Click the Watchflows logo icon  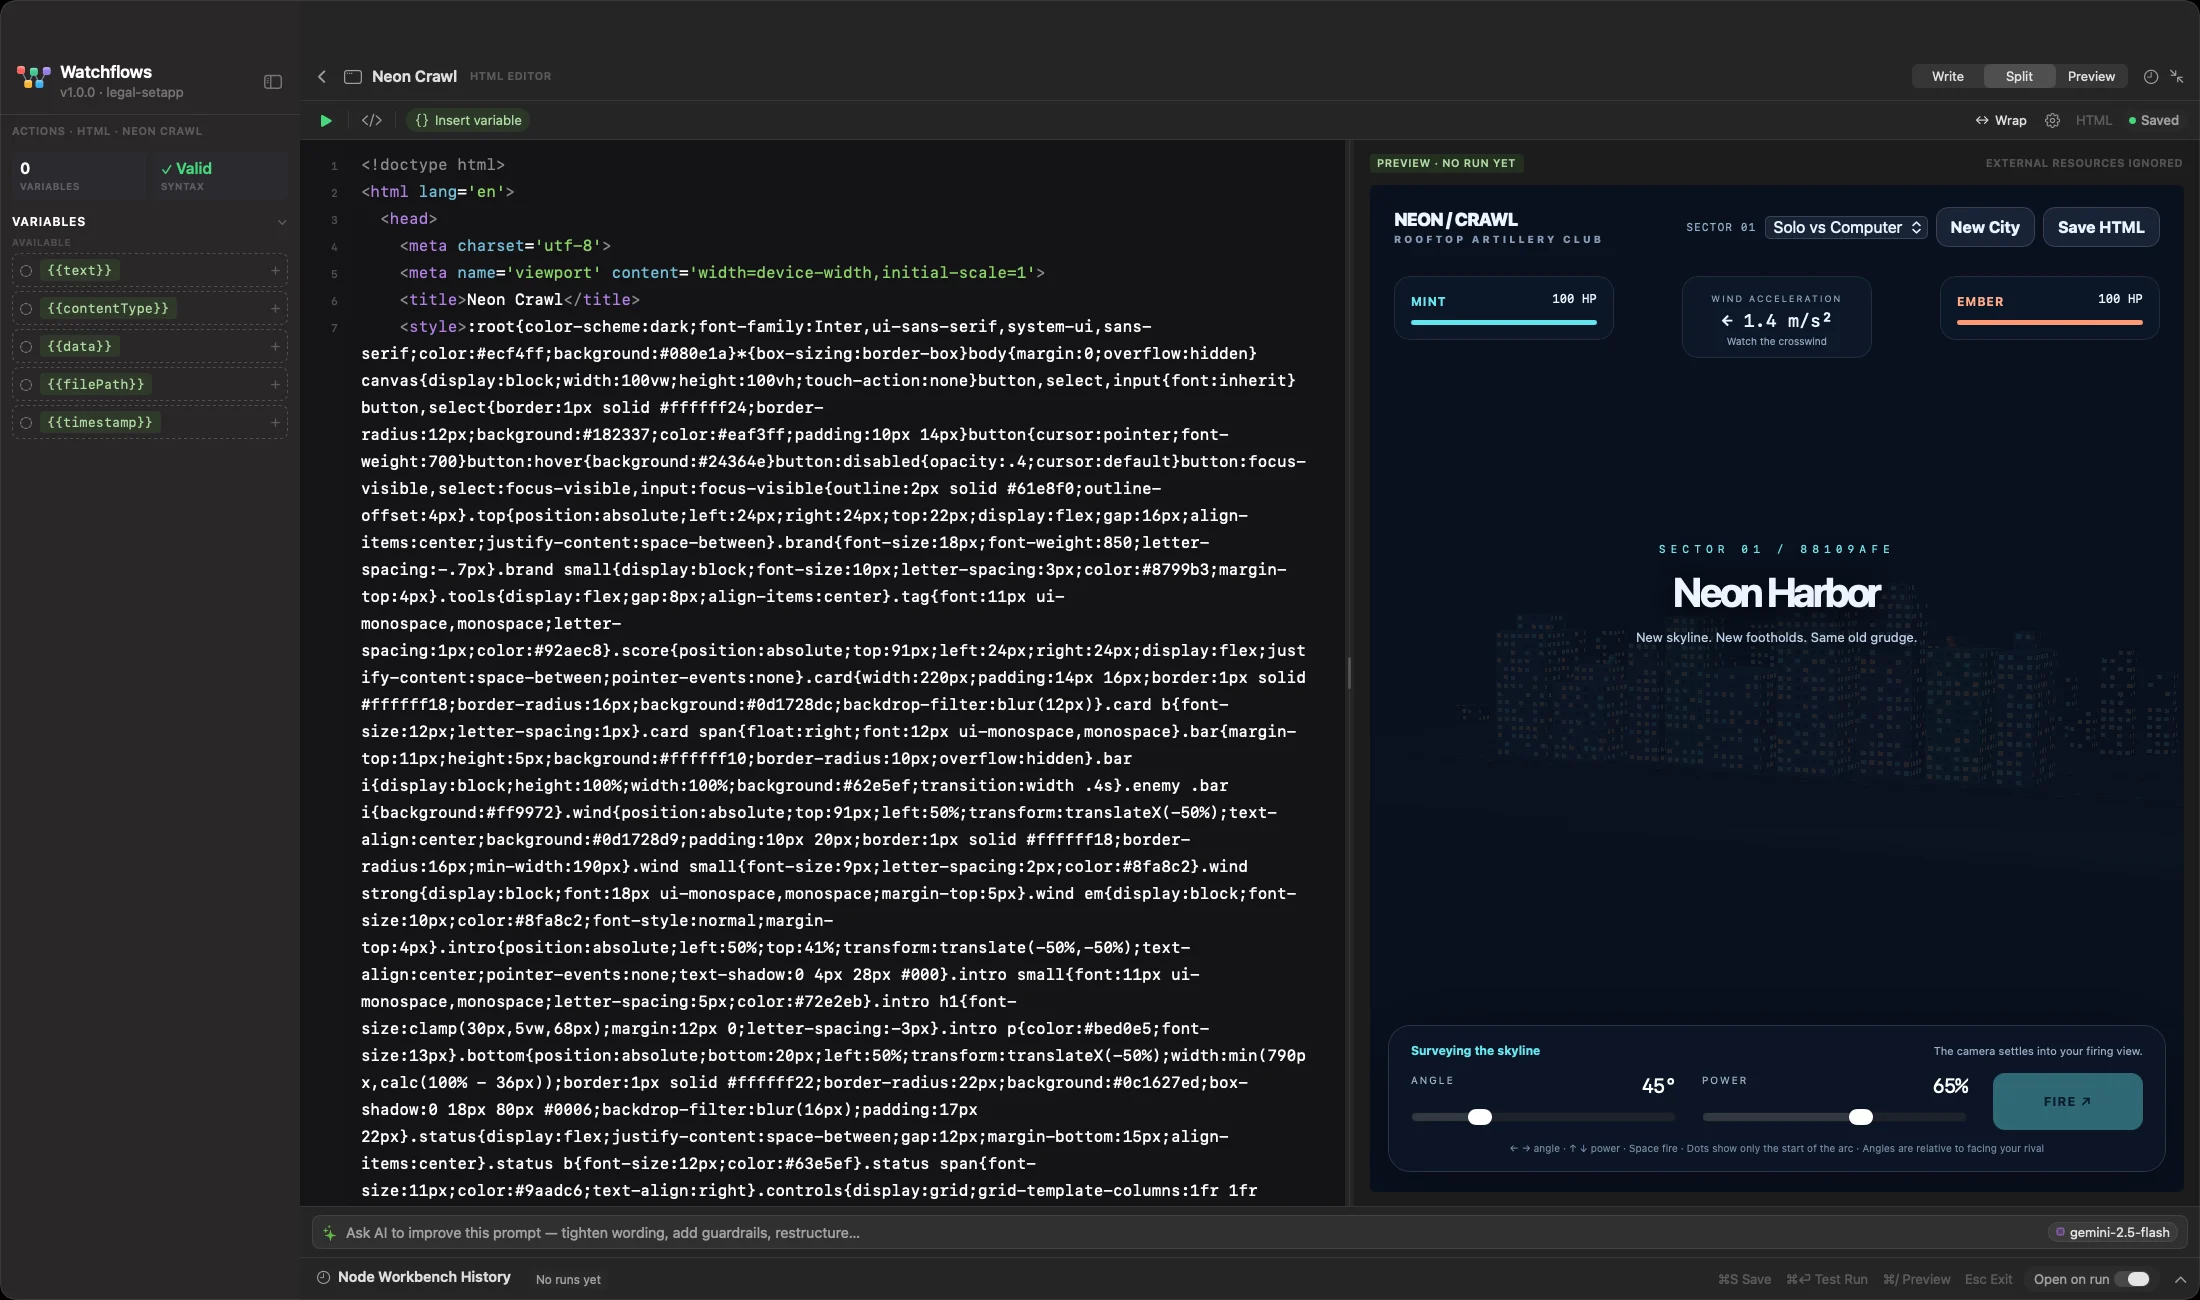33,77
